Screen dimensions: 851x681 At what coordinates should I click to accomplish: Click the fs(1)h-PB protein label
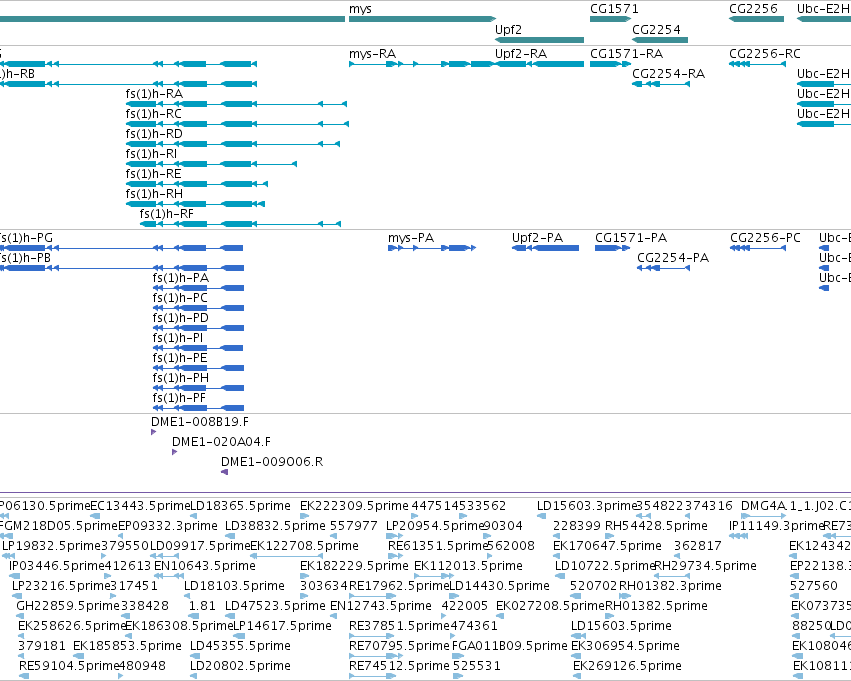tap(25, 258)
